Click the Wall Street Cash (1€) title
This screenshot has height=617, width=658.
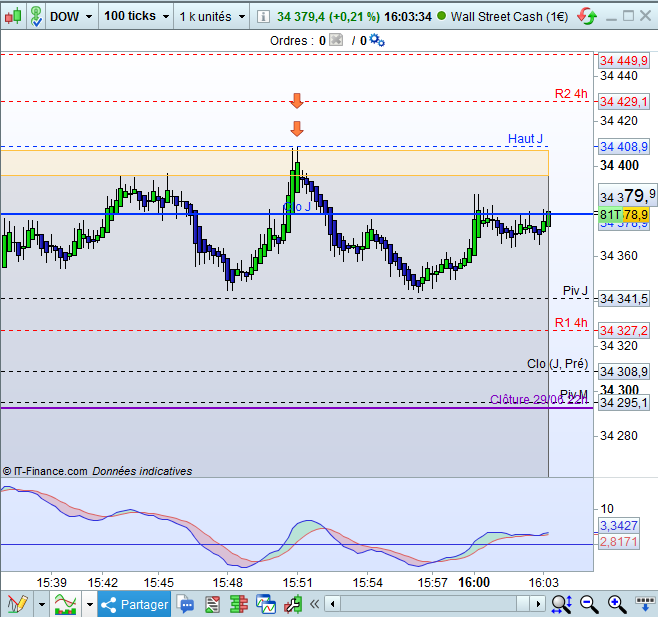509,16
